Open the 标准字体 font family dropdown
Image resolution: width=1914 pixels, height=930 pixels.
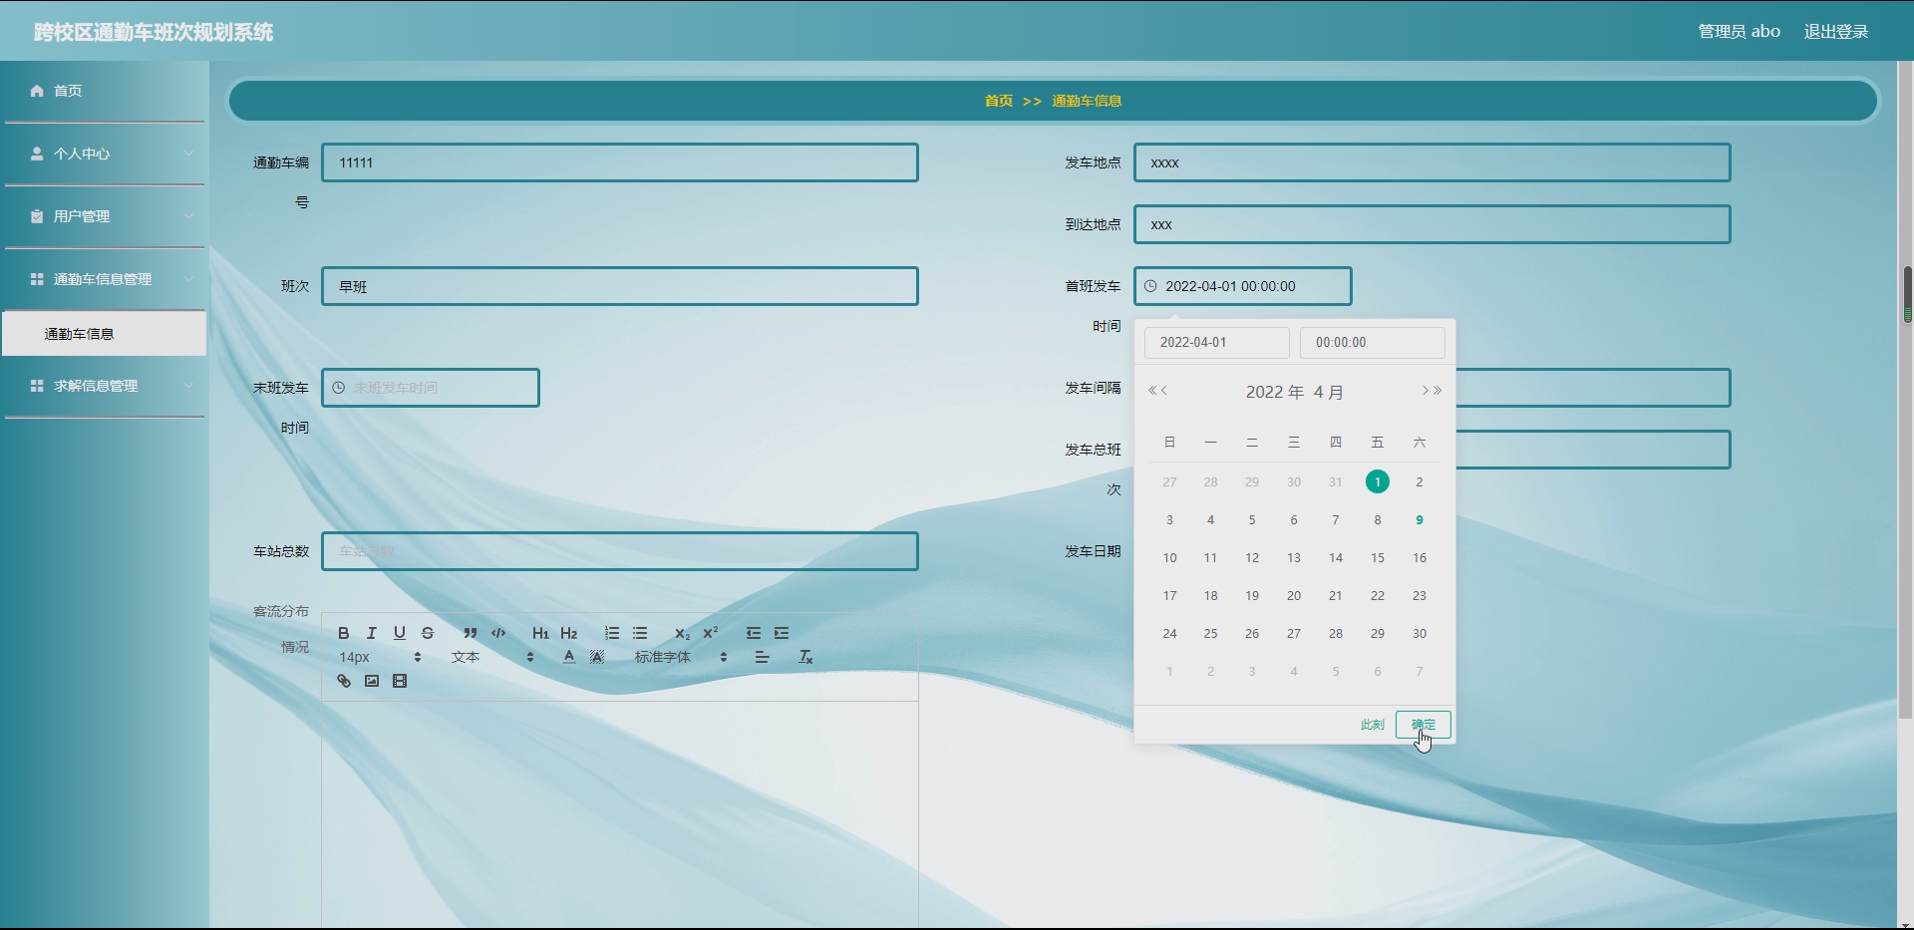click(680, 657)
